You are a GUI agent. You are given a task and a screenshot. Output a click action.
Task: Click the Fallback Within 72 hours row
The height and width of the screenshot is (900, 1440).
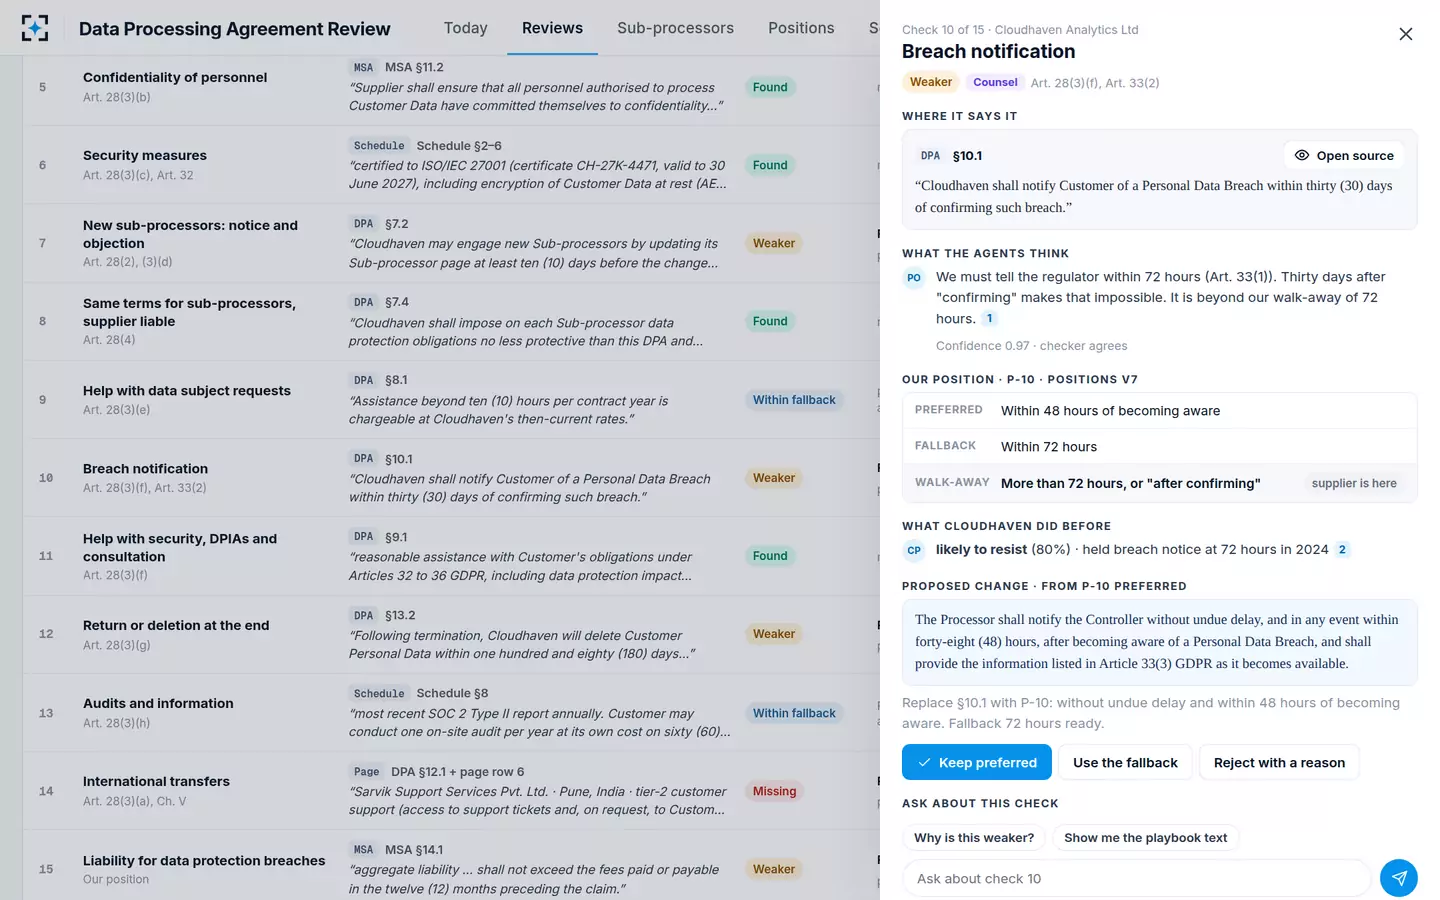[1159, 447]
